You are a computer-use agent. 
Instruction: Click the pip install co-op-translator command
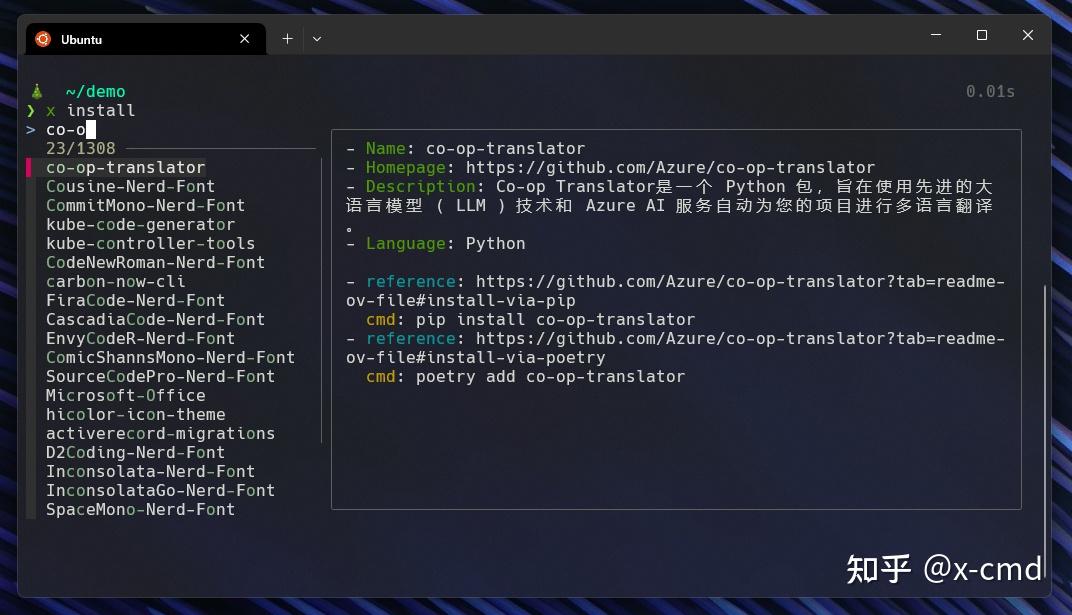point(555,320)
